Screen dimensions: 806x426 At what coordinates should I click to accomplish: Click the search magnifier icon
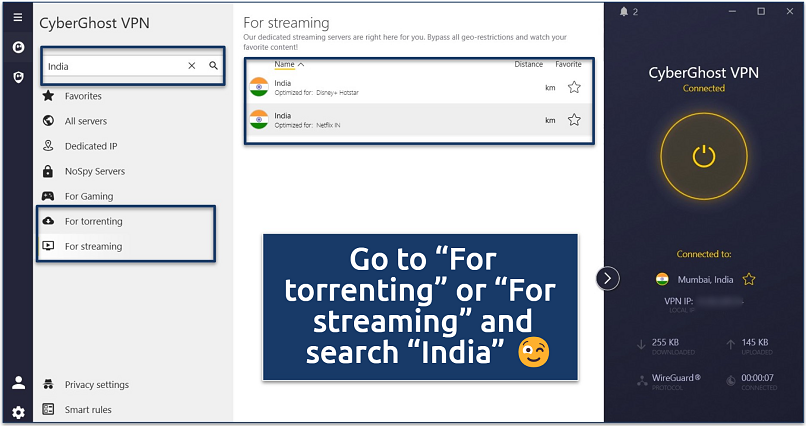coord(213,66)
